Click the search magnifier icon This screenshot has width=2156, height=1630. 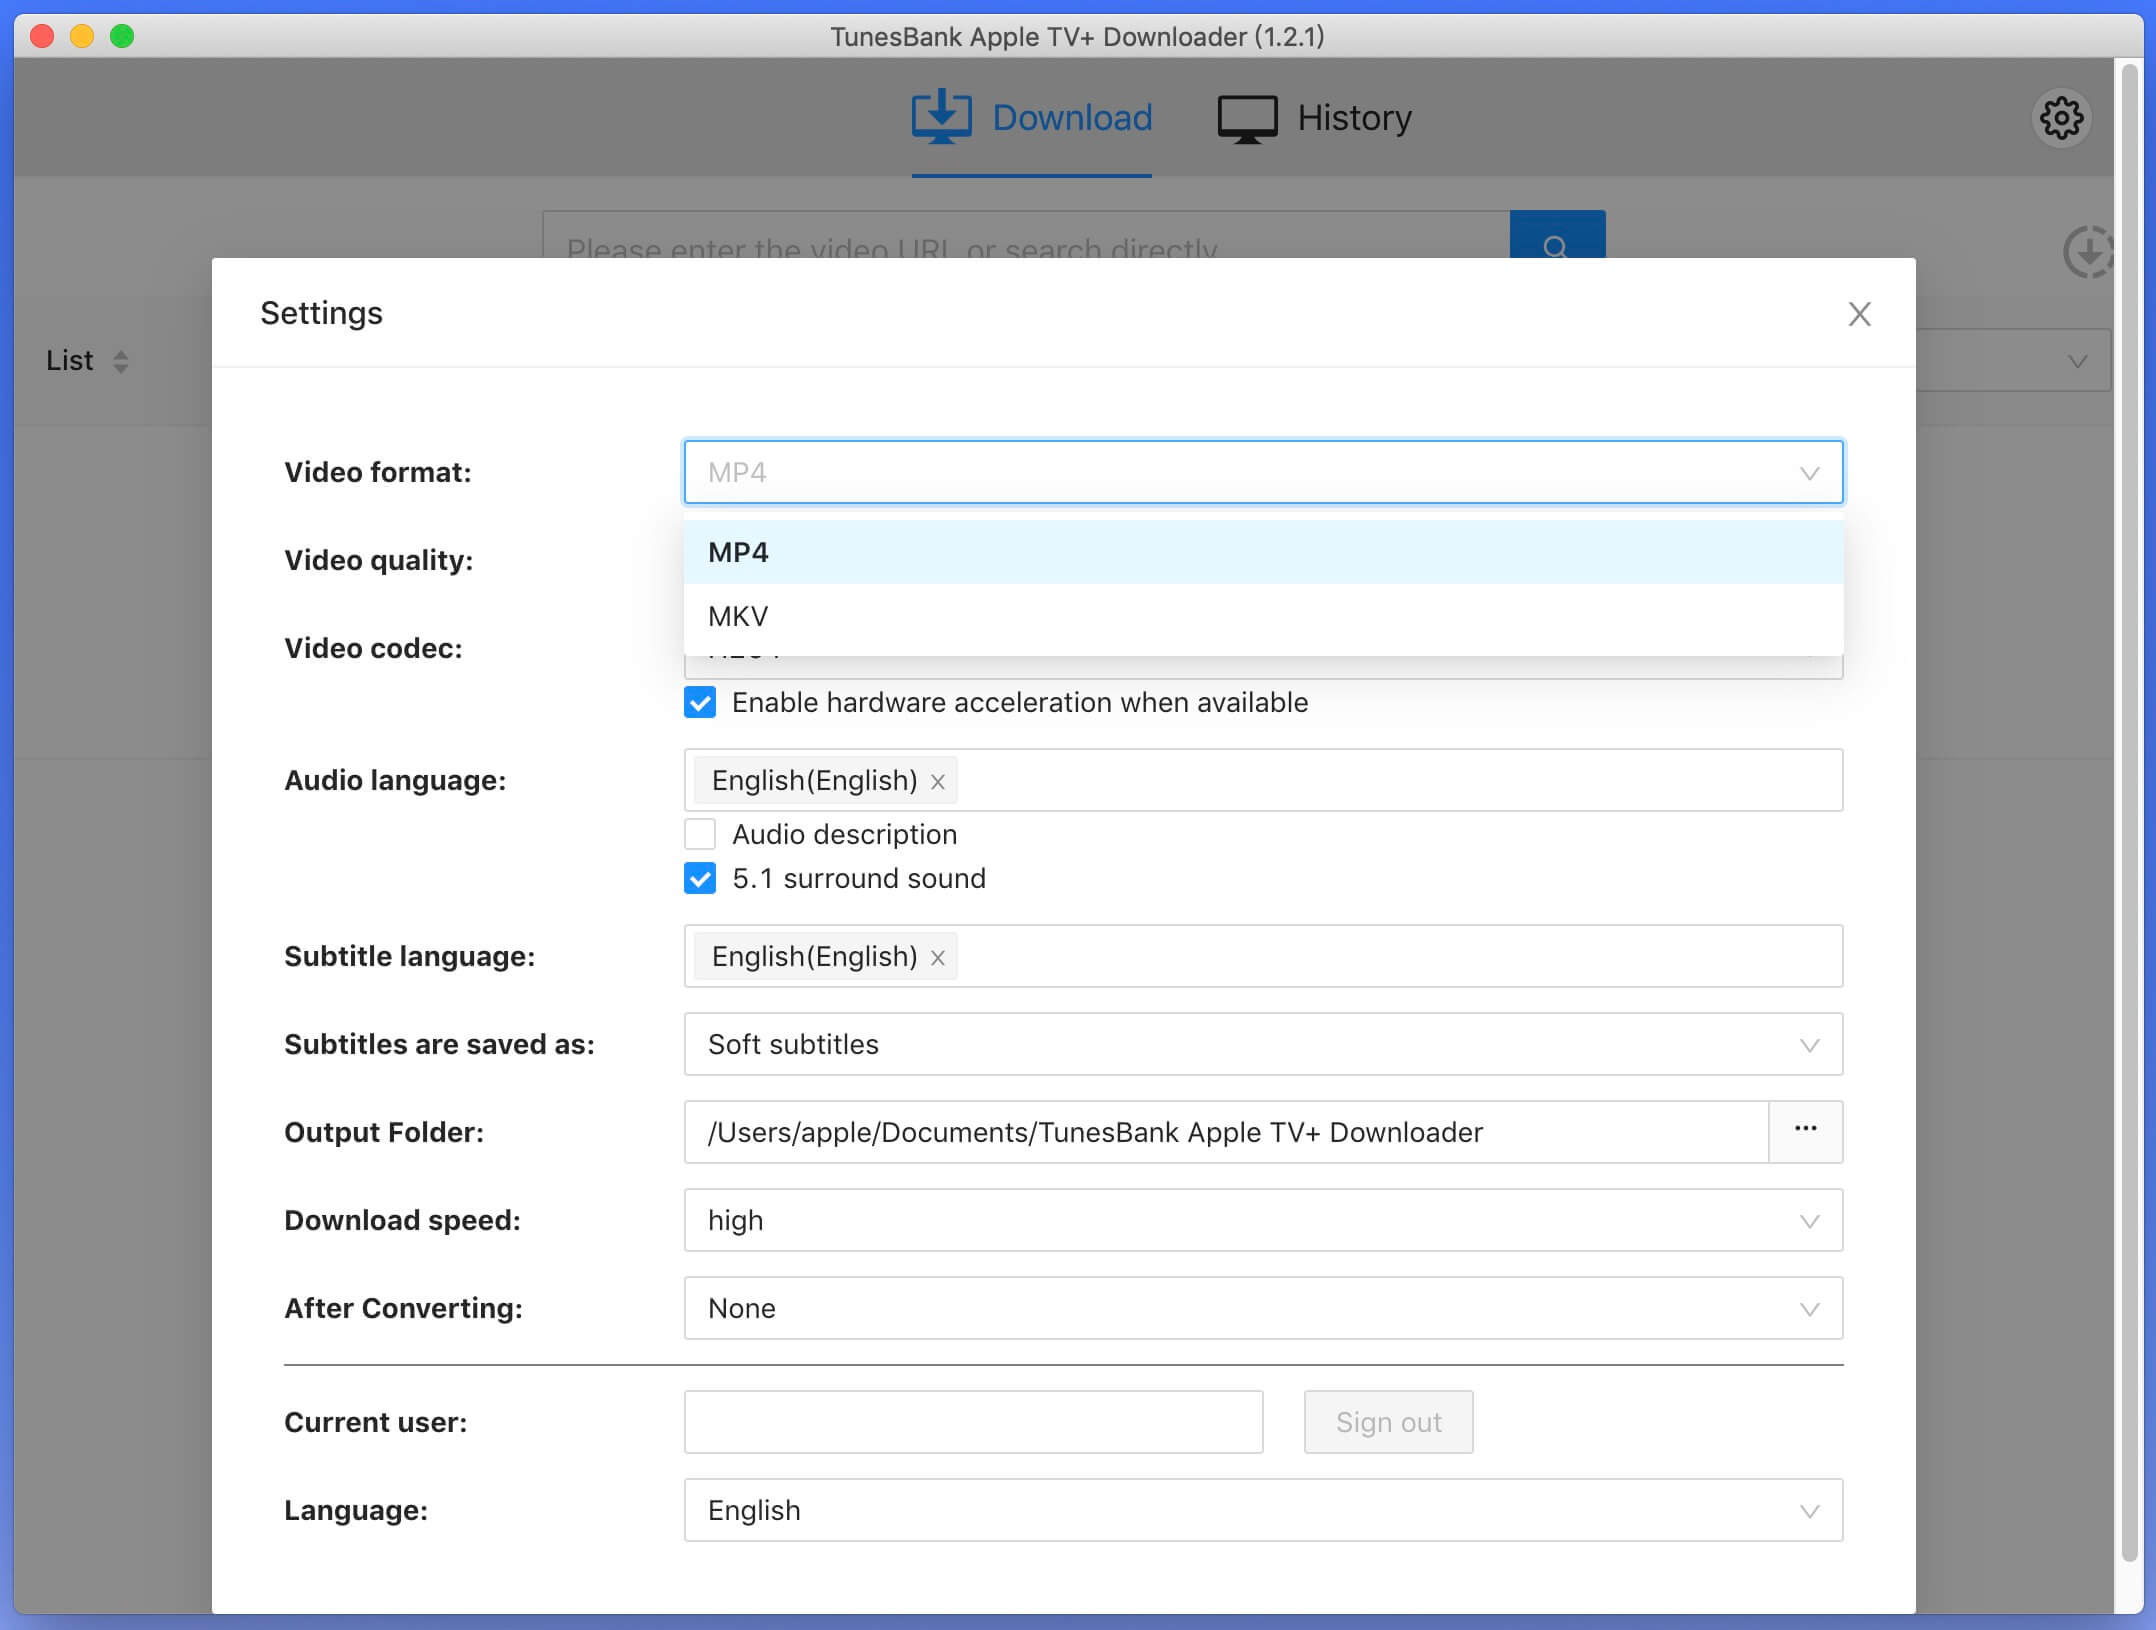pyautogui.click(x=1555, y=248)
